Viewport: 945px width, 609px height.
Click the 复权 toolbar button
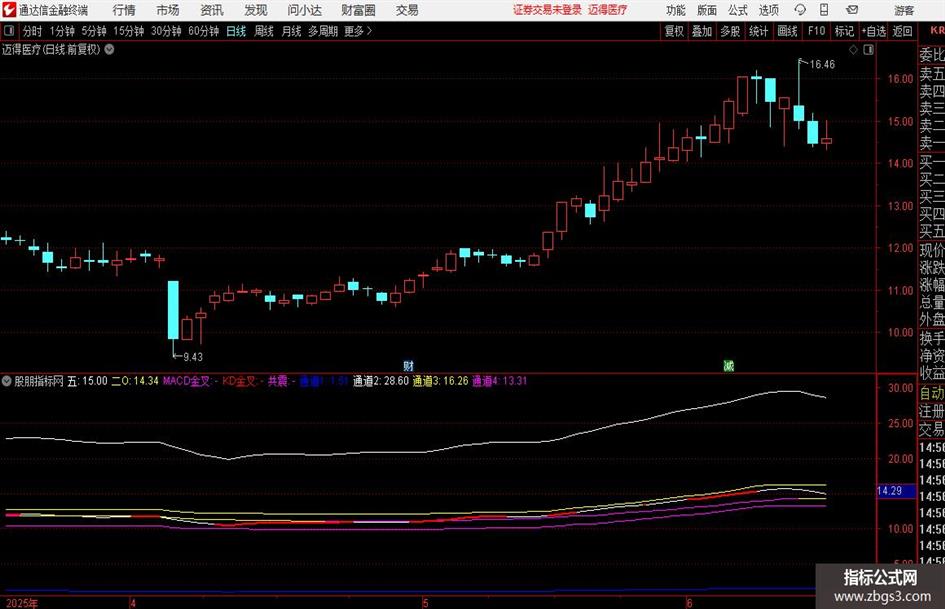point(674,31)
